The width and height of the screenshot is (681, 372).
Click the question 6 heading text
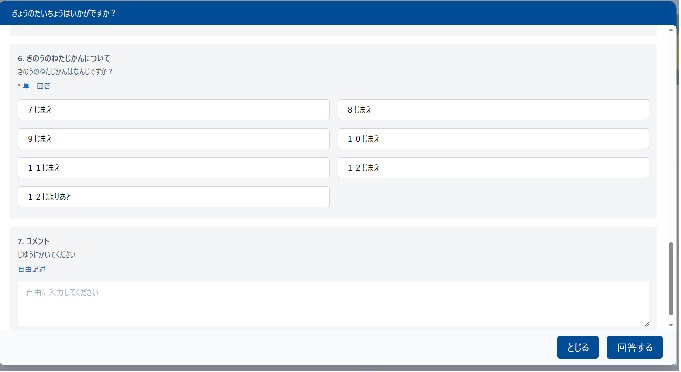tap(64, 59)
